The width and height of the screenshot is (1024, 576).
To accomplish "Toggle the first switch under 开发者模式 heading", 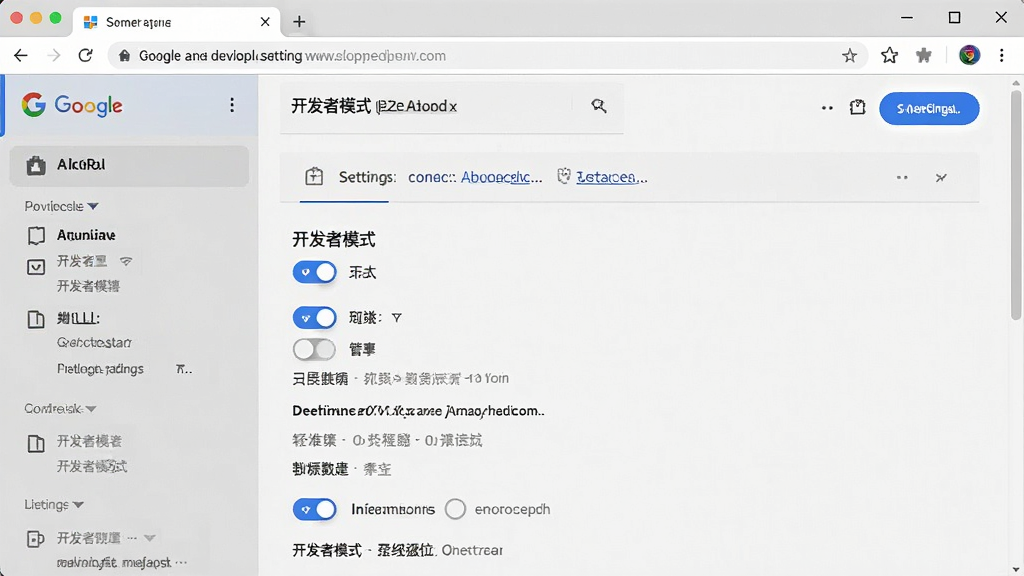I will point(314,272).
